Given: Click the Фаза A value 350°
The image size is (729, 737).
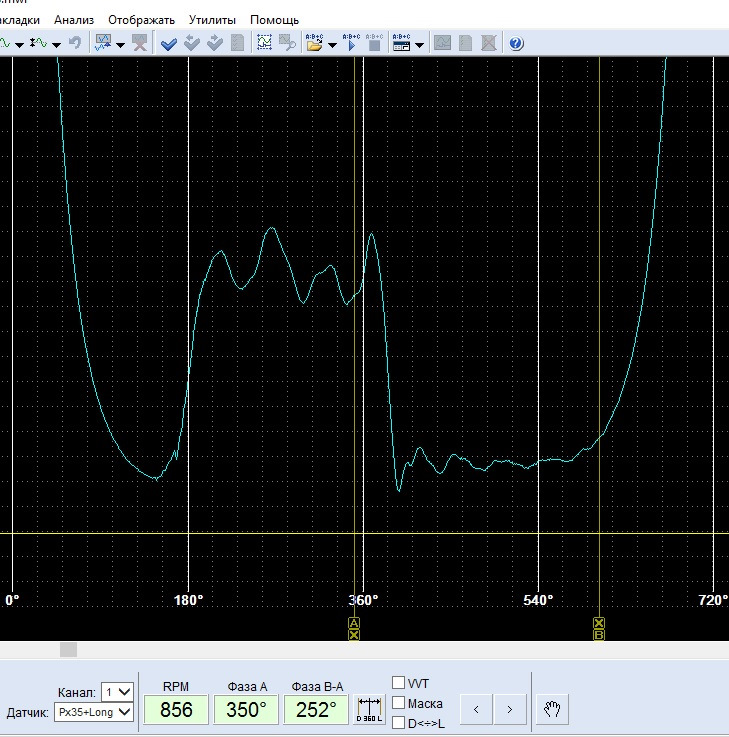Looking at the screenshot, I should click(246, 709).
